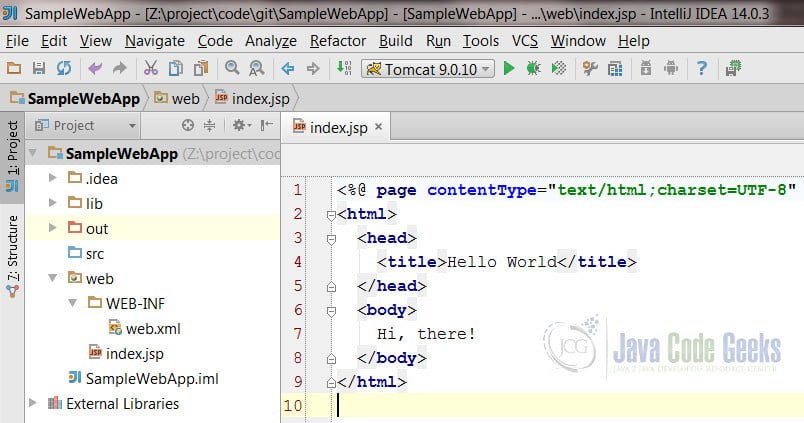The image size is (804, 423).
Task: Click the Cut scissors icon
Action: pos(151,68)
